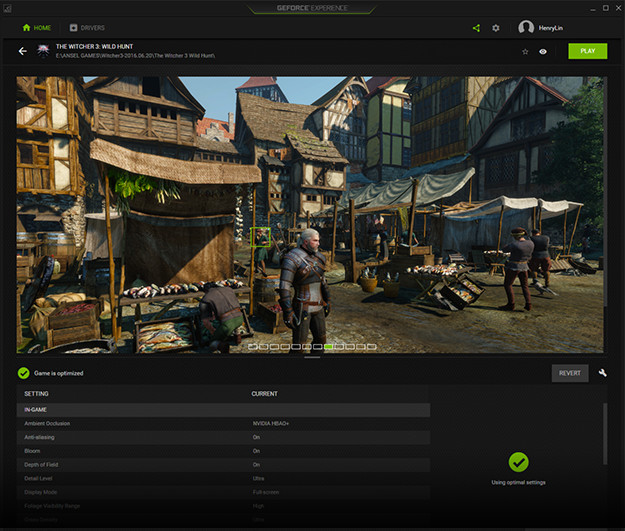Image resolution: width=625 pixels, height=531 pixels.
Task: Click the Game is optimized label
Action: click(59, 373)
